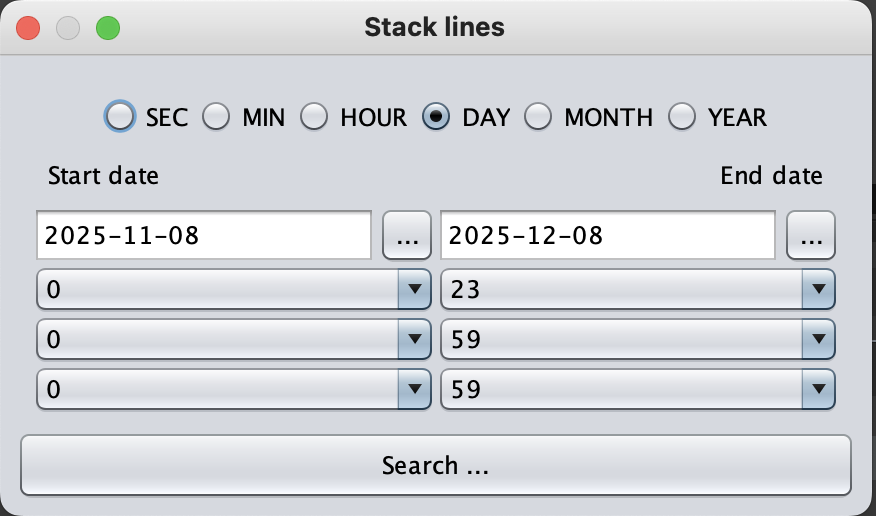Viewport: 876px width, 516px height.
Task: Select the DAY radio button
Action: 436,117
